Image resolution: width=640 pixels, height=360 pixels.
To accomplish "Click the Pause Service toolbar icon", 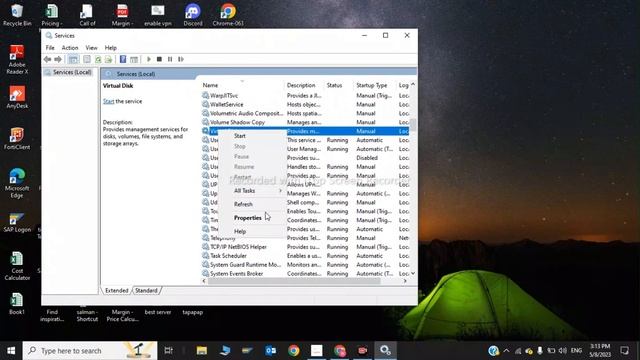I will point(170,60).
